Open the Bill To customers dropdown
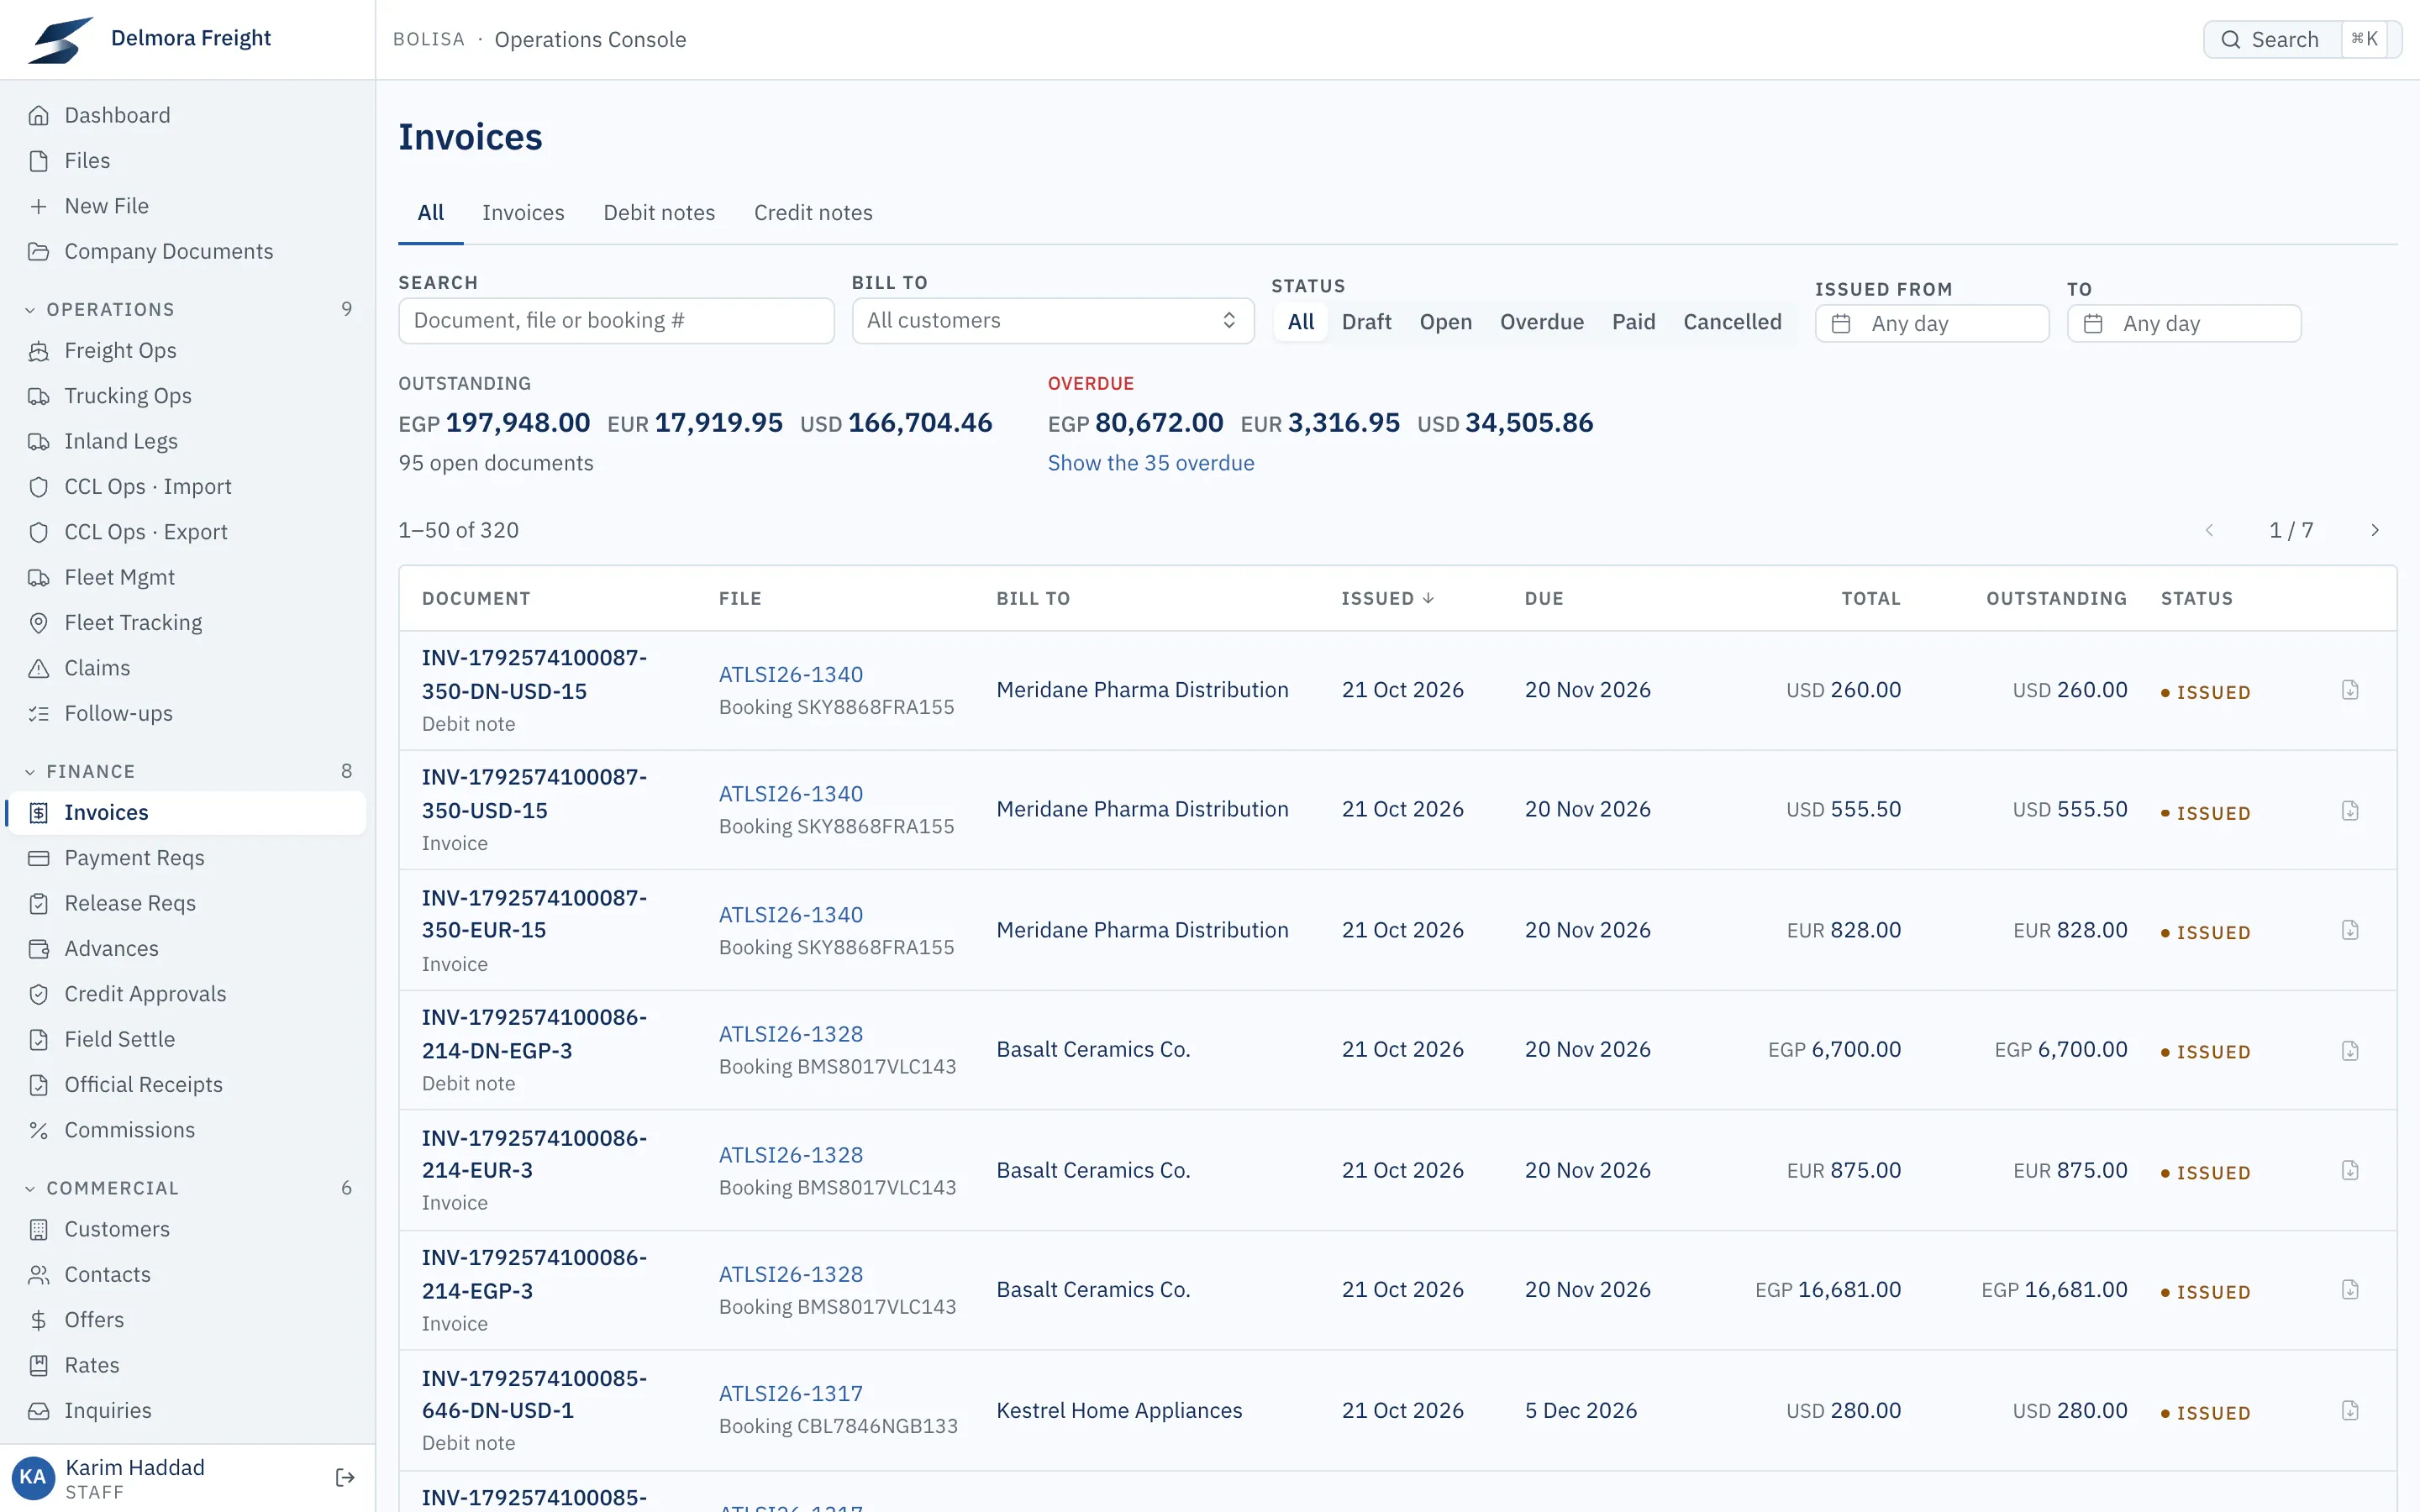Screen dimensions: 2420x1512 (1053, 321)
